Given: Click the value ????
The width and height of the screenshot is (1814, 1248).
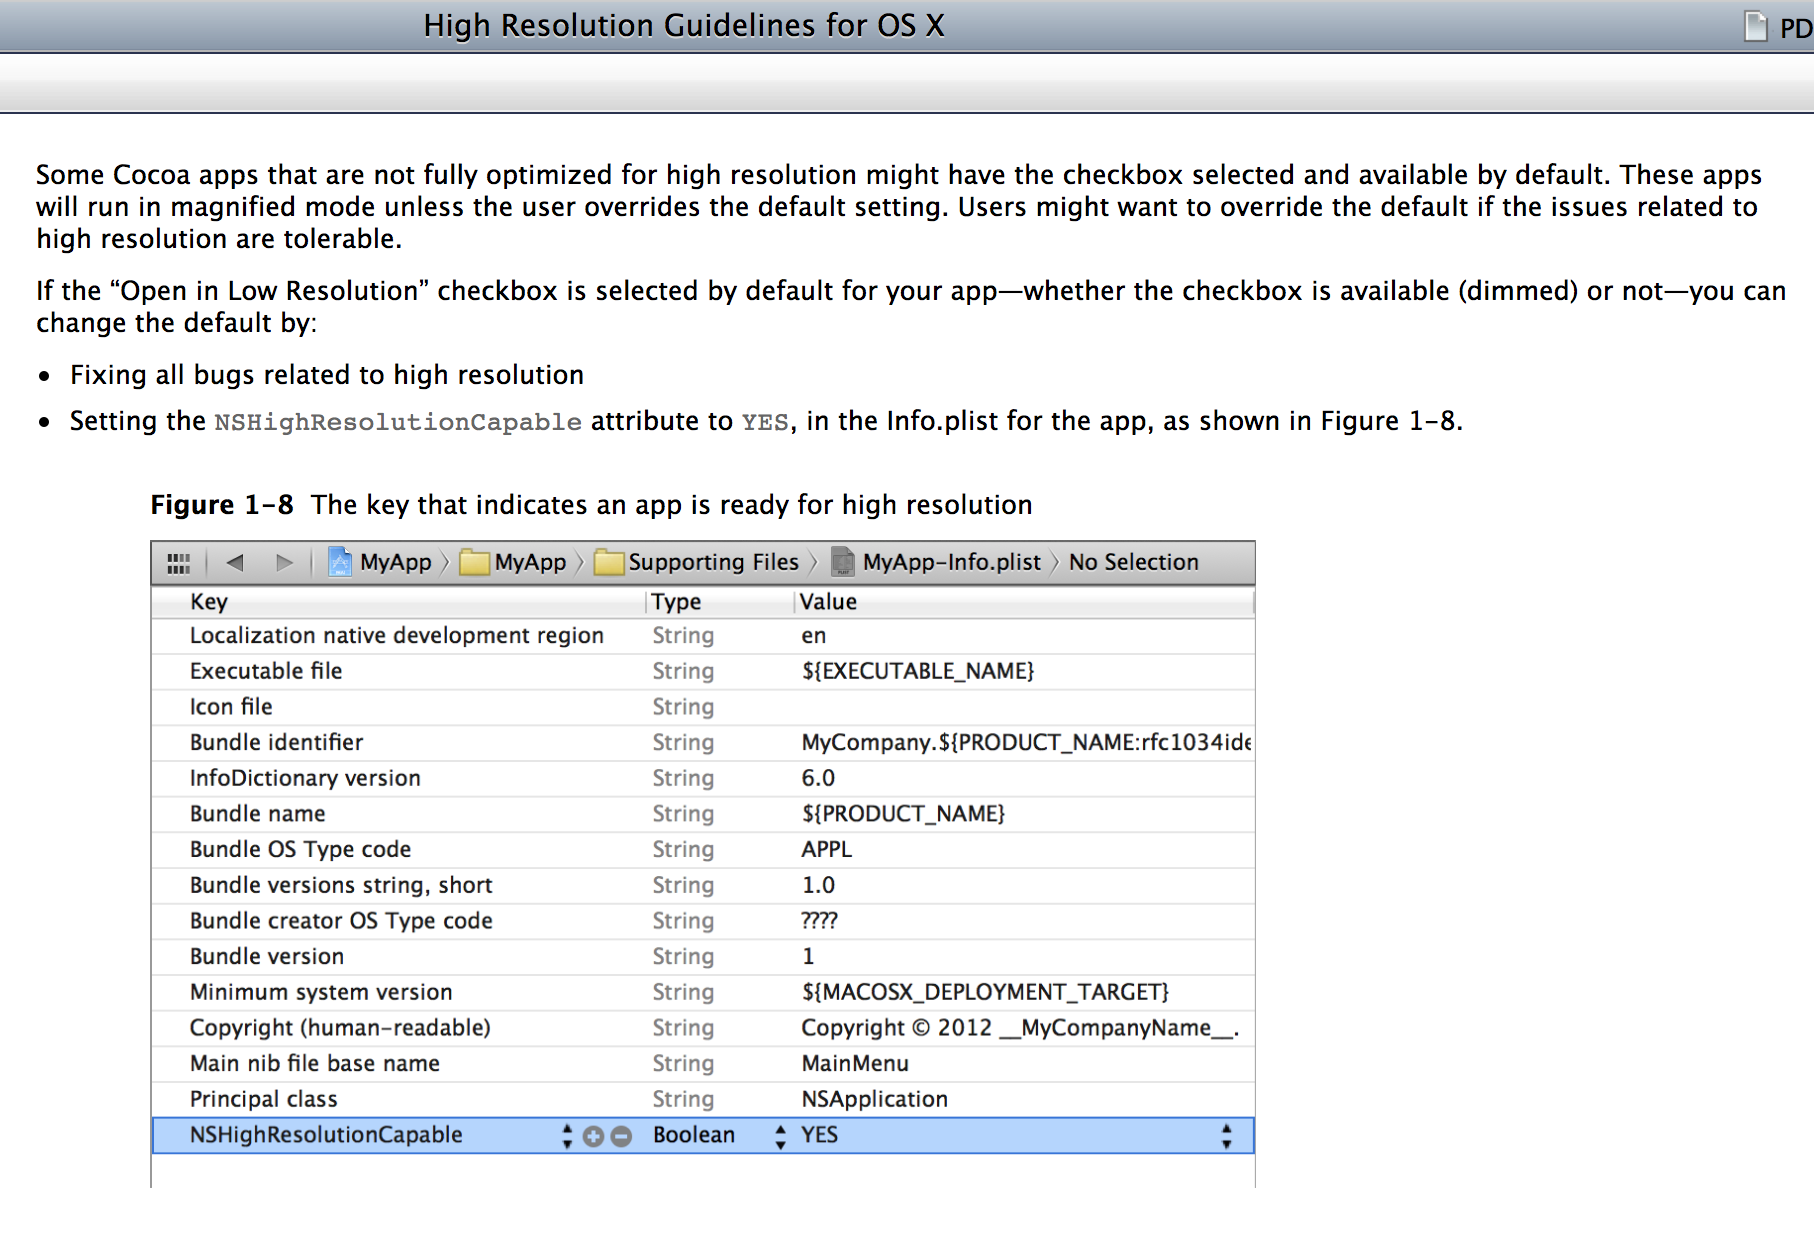Looking at the screenshot, I should pyautogui.click(x=820, y=921).
